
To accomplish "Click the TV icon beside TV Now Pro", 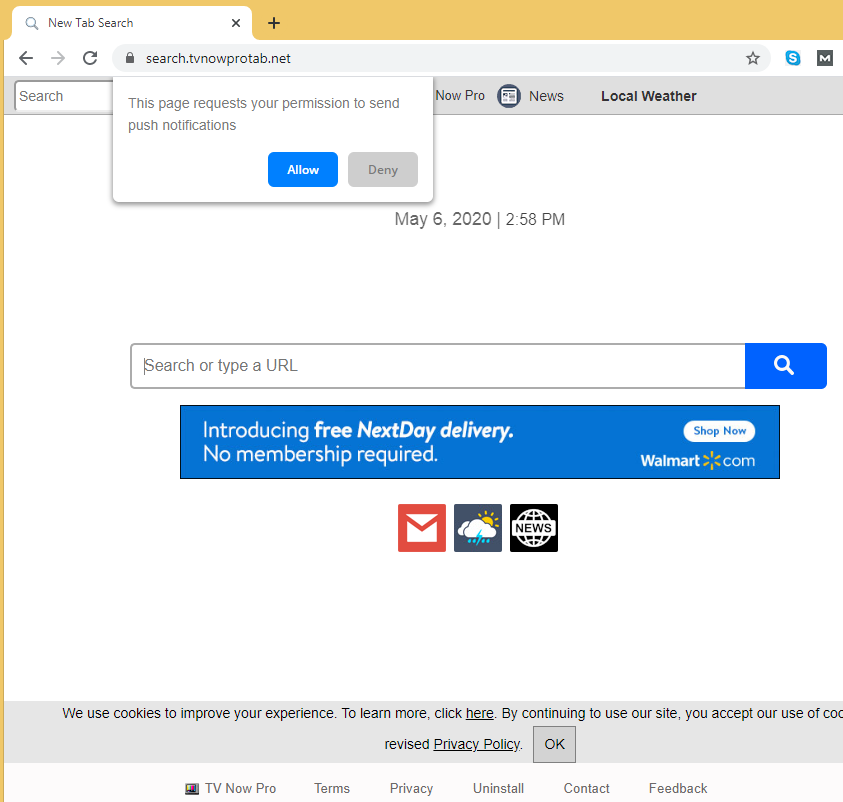I will (192, 789).
